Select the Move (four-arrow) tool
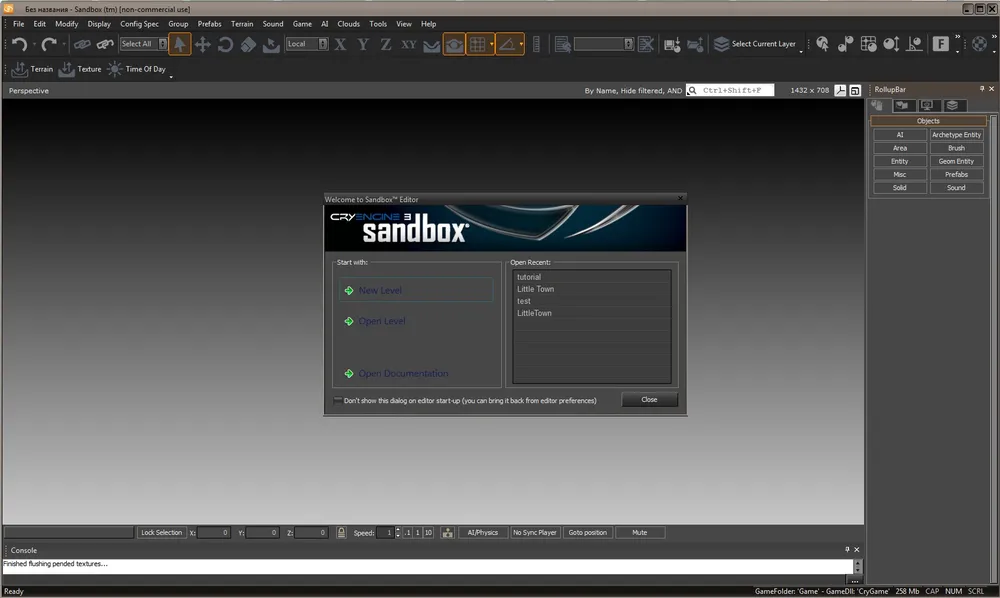 click(x=203, y=44)
